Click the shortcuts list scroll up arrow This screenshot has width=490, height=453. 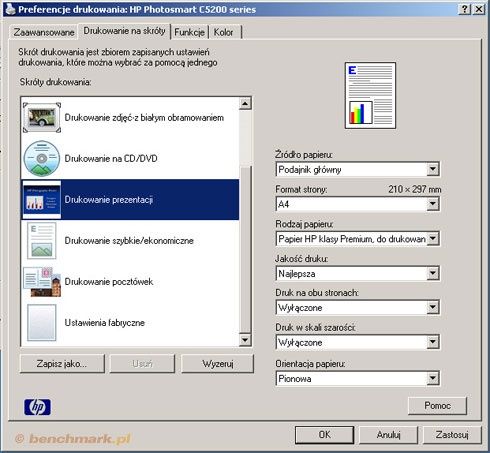point(245,103)
